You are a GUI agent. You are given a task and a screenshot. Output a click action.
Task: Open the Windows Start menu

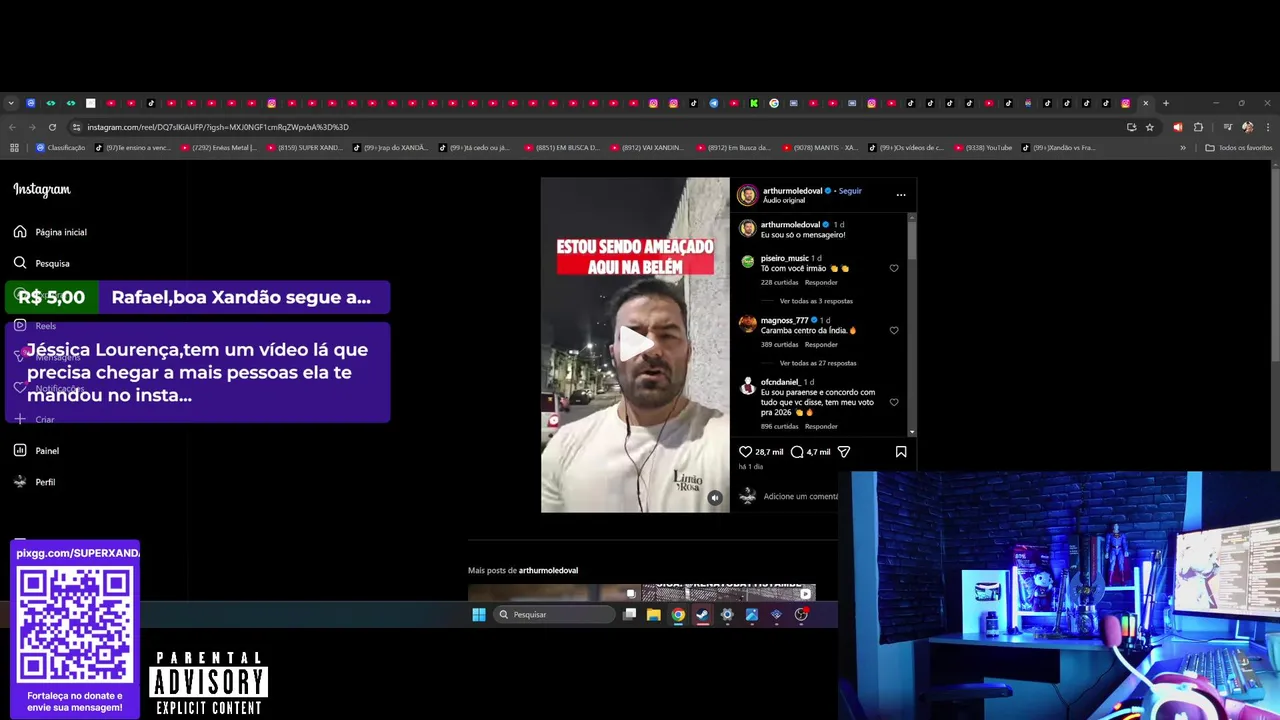tap(479, 615)
